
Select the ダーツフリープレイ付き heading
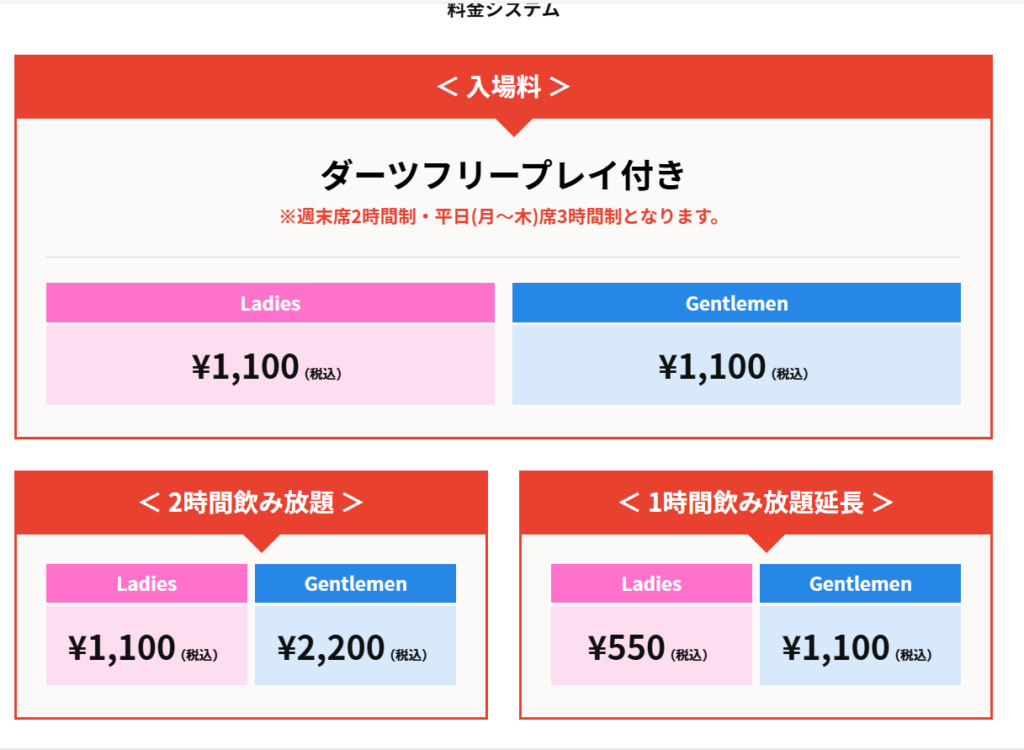pos(503,175)
